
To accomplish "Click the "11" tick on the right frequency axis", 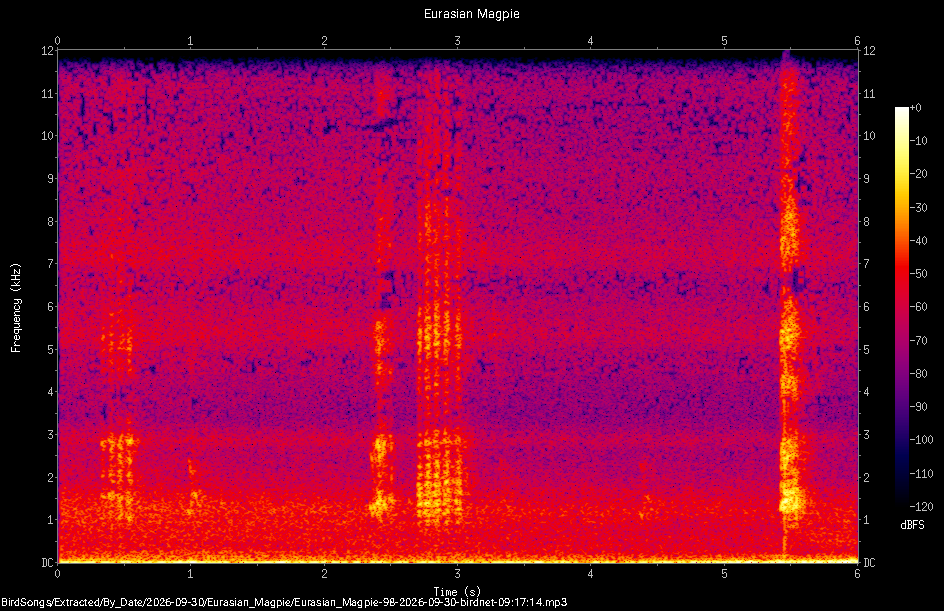I will pyautogui.click(x=869, y=93).
